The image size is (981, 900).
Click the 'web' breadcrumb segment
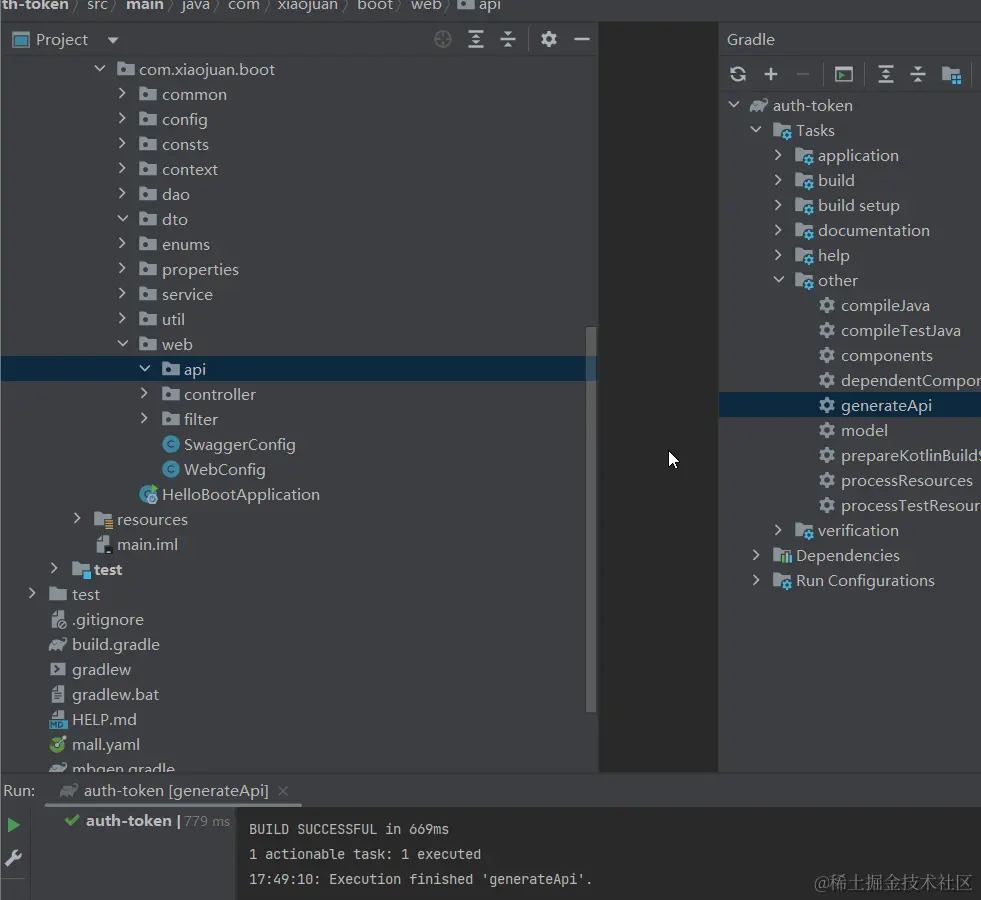click(426, 6)
